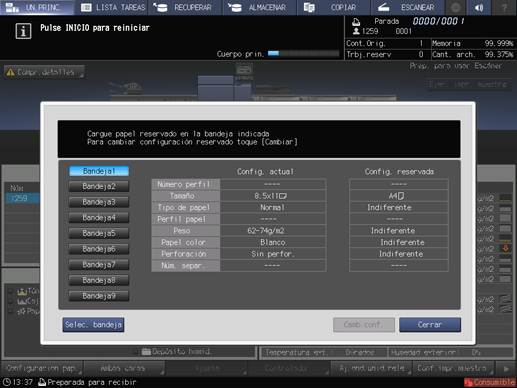This screenshot has height=388, width=517.
Task: Close the dialog with Cerrar
Action: tap(430, 325)
